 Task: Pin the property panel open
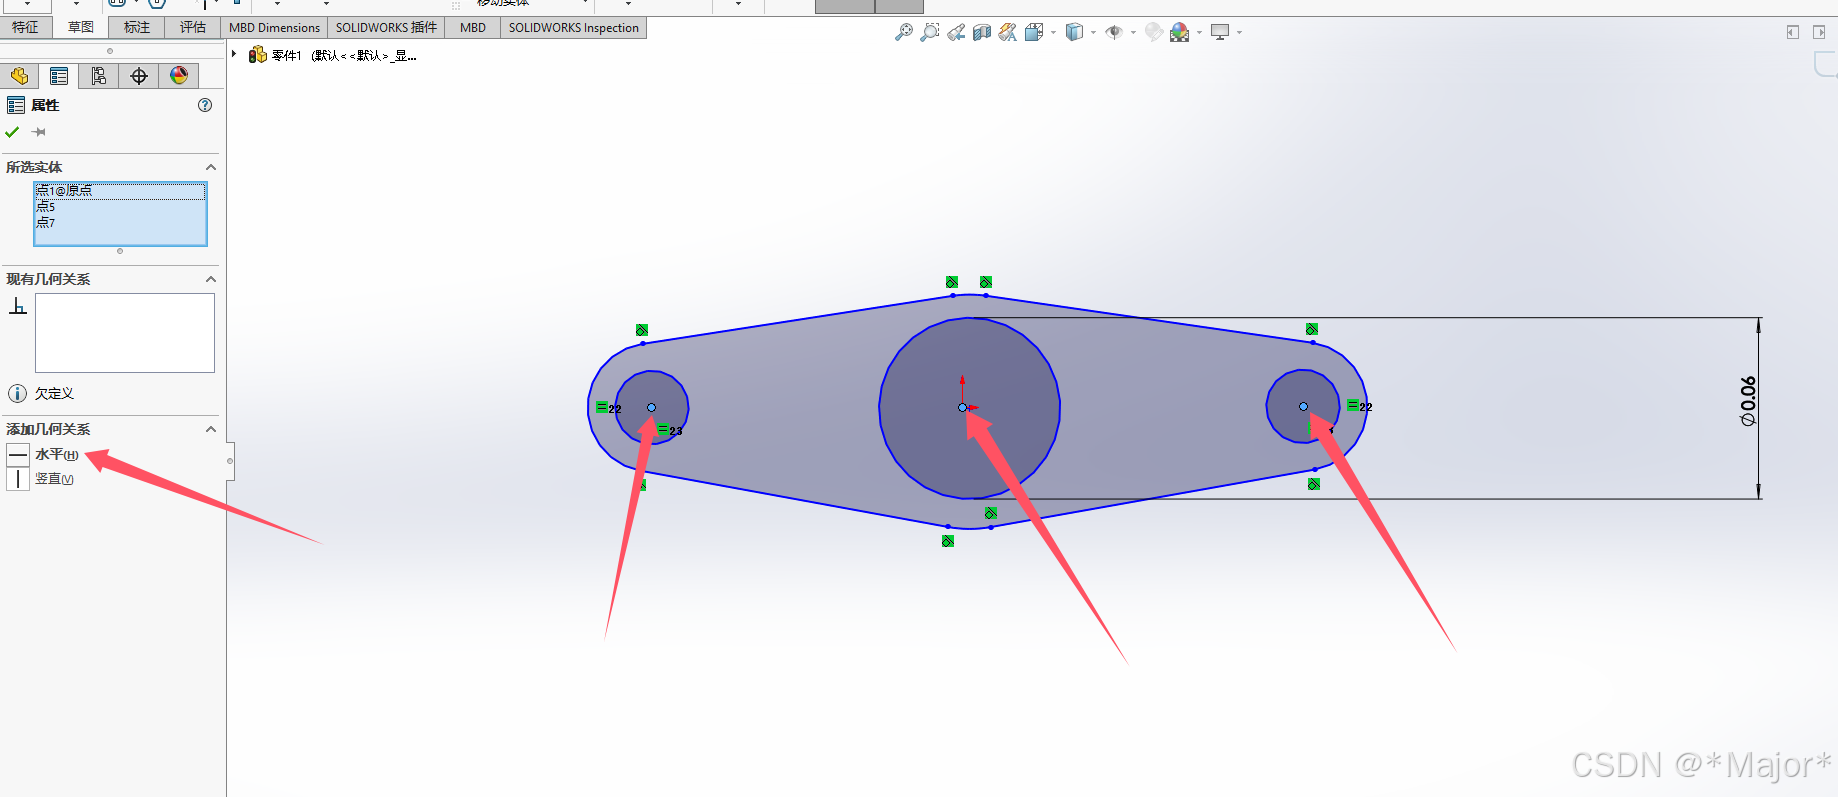(39, 132)
